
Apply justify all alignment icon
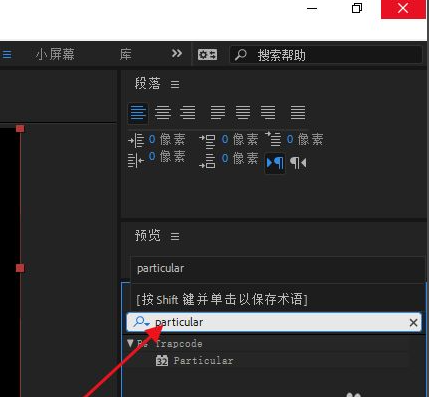coord(298,113)
